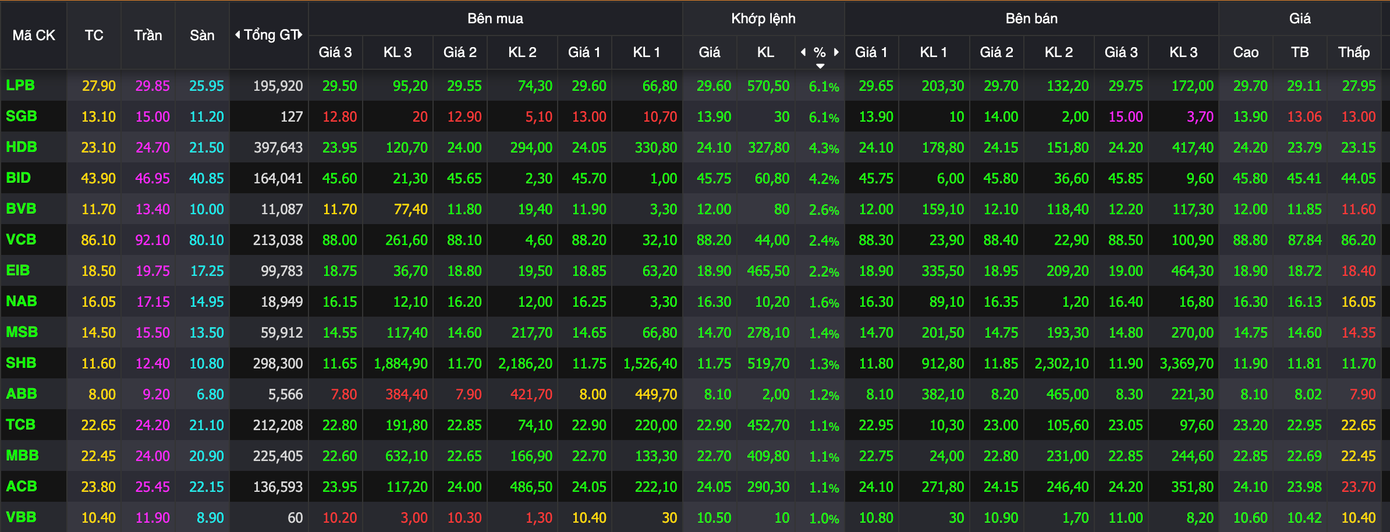This screenshot has width=1390, height=532.
Task: Select the VCB ticker symbol
Action: pos(21,240)
